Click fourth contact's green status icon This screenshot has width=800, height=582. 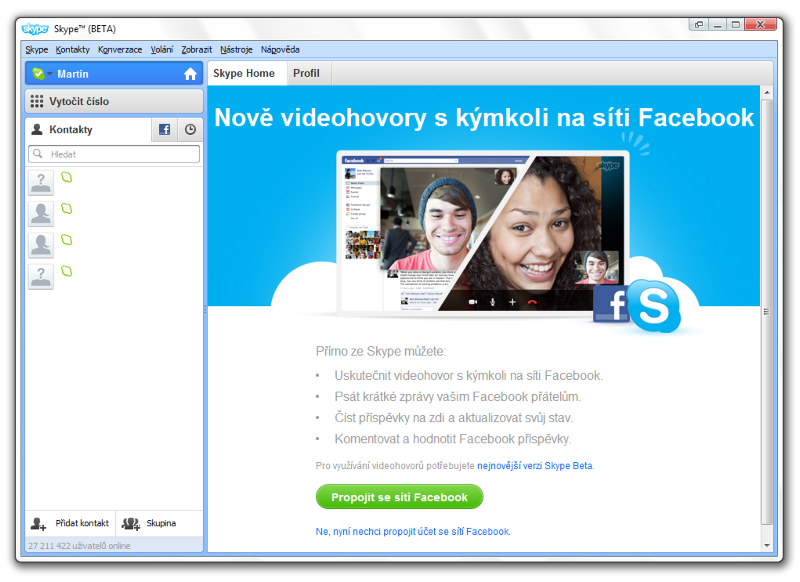67,271
